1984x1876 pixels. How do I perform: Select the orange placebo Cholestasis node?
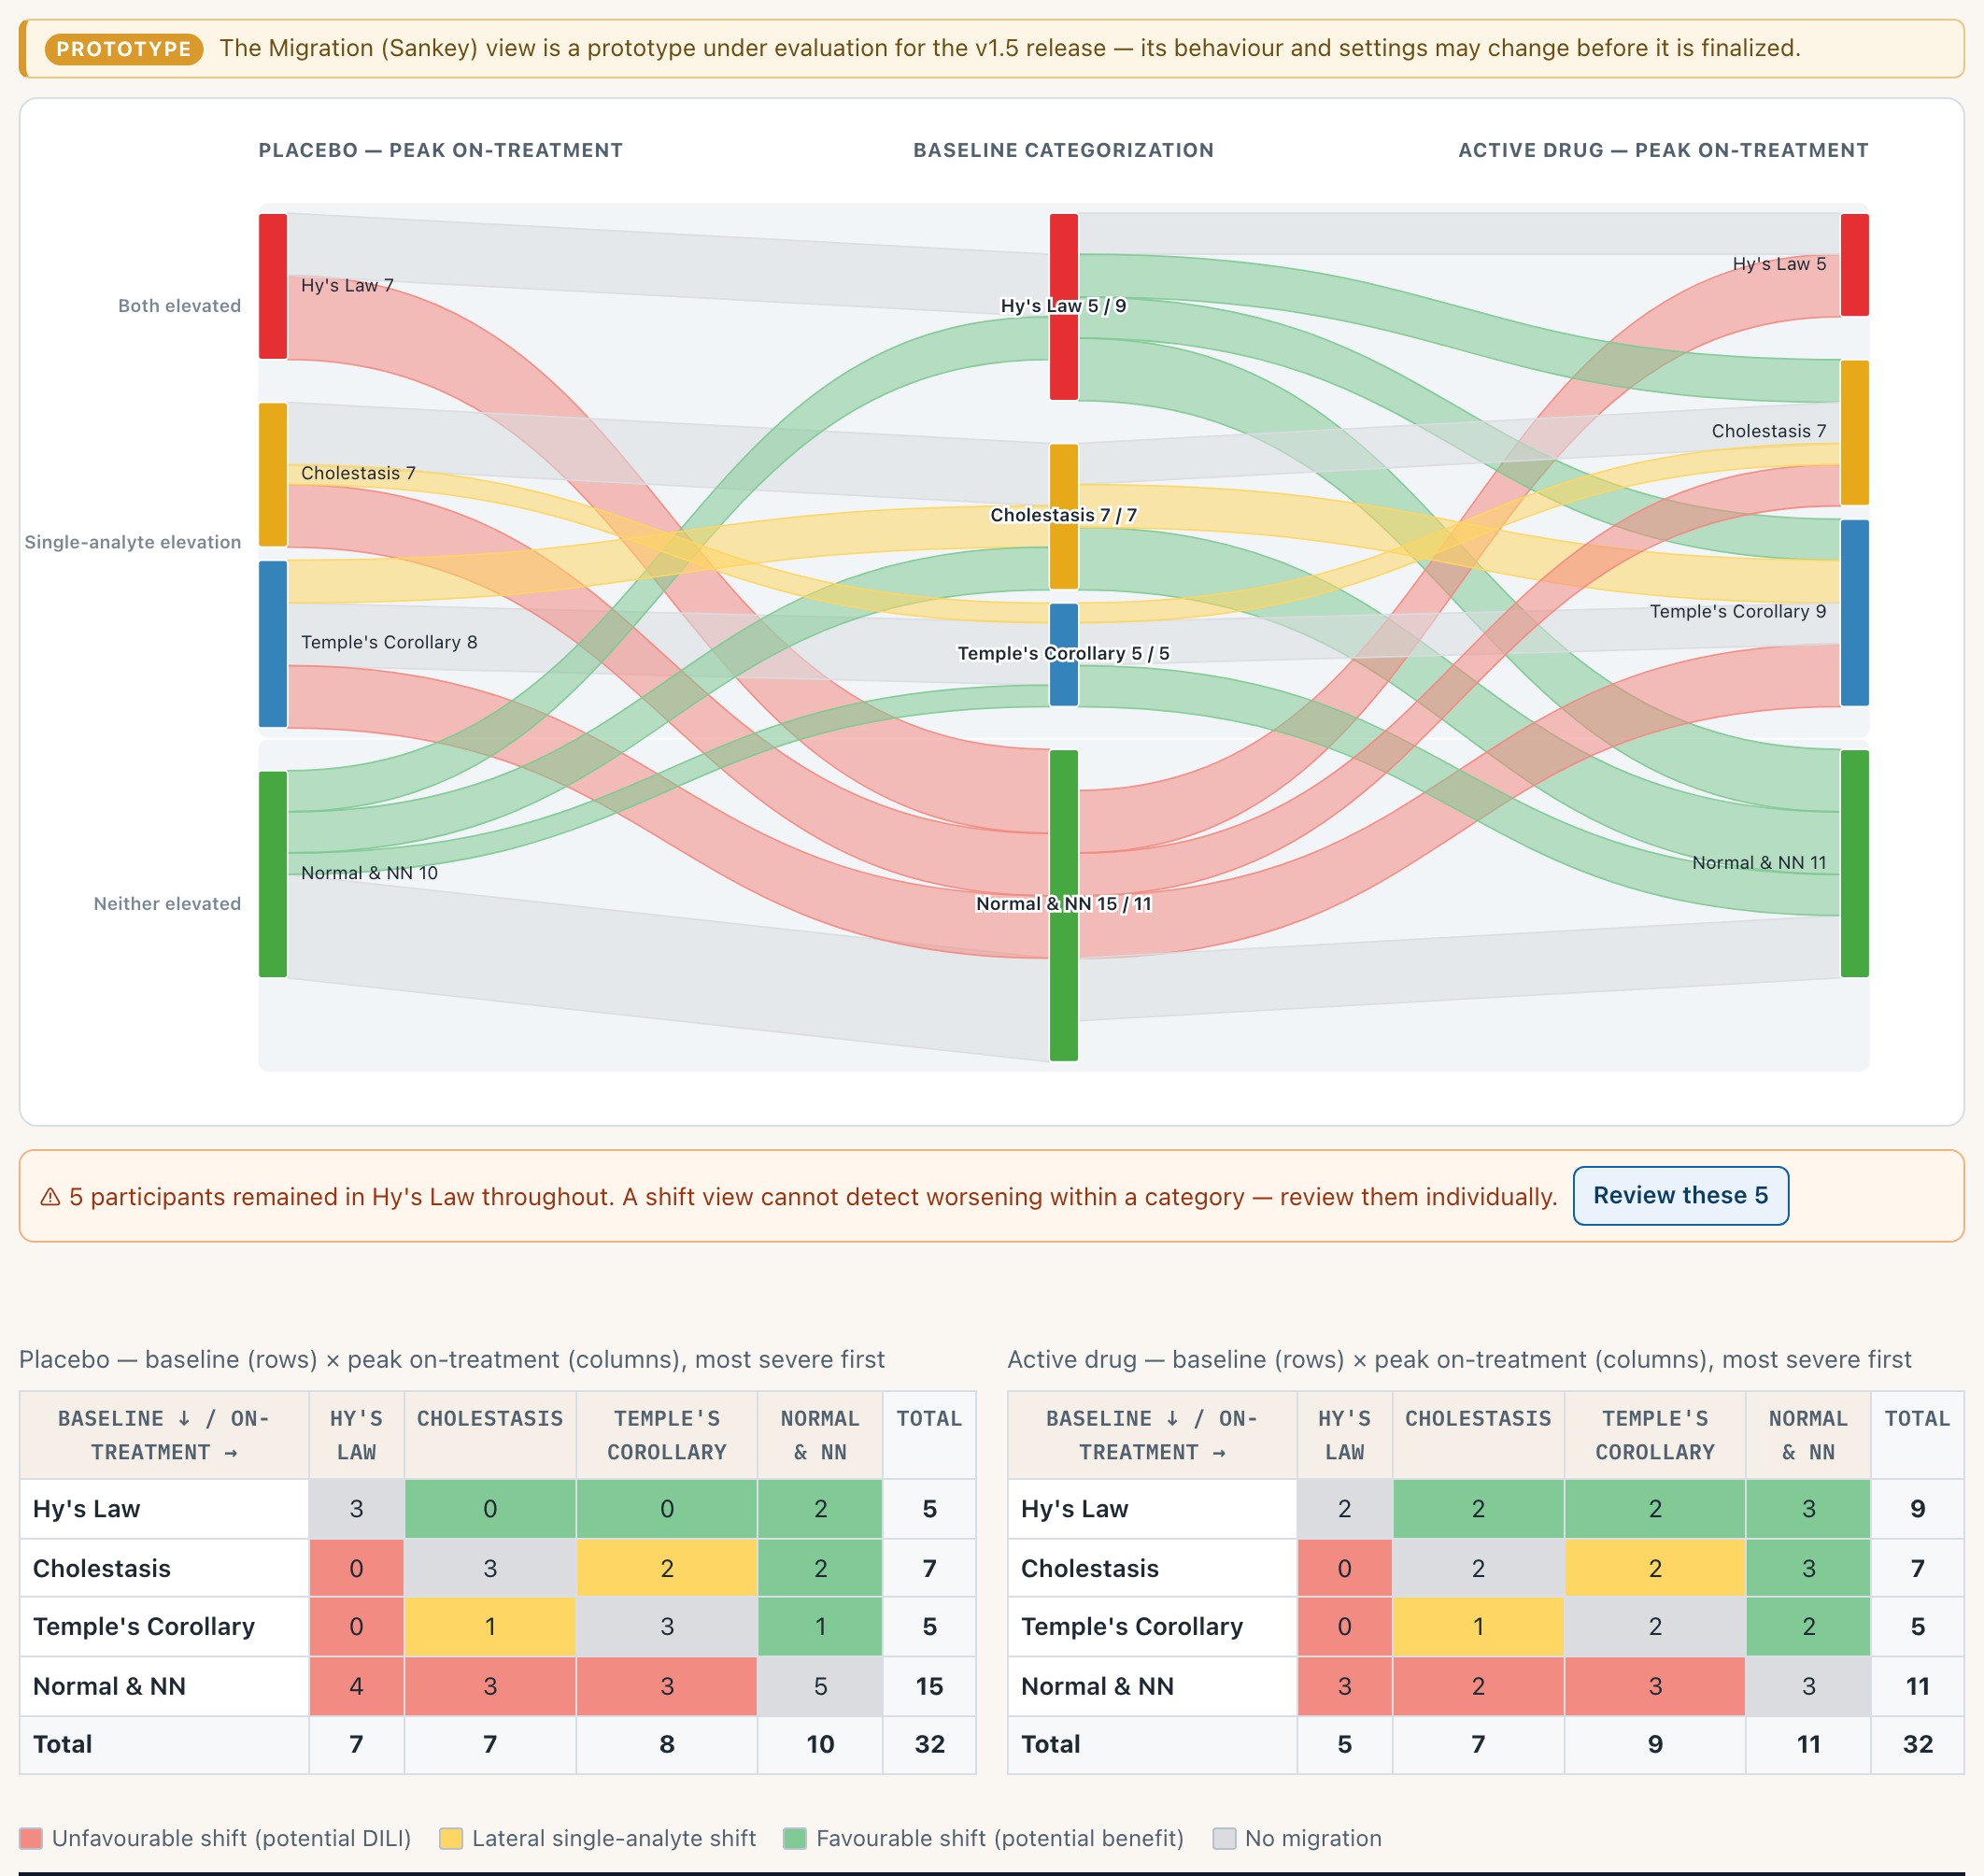273,475
